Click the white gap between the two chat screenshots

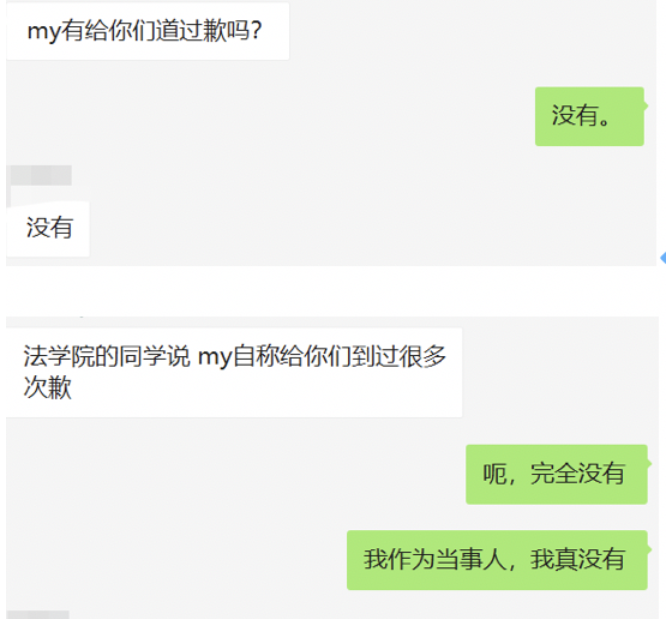pyautogui.click(x=331, y=291)
